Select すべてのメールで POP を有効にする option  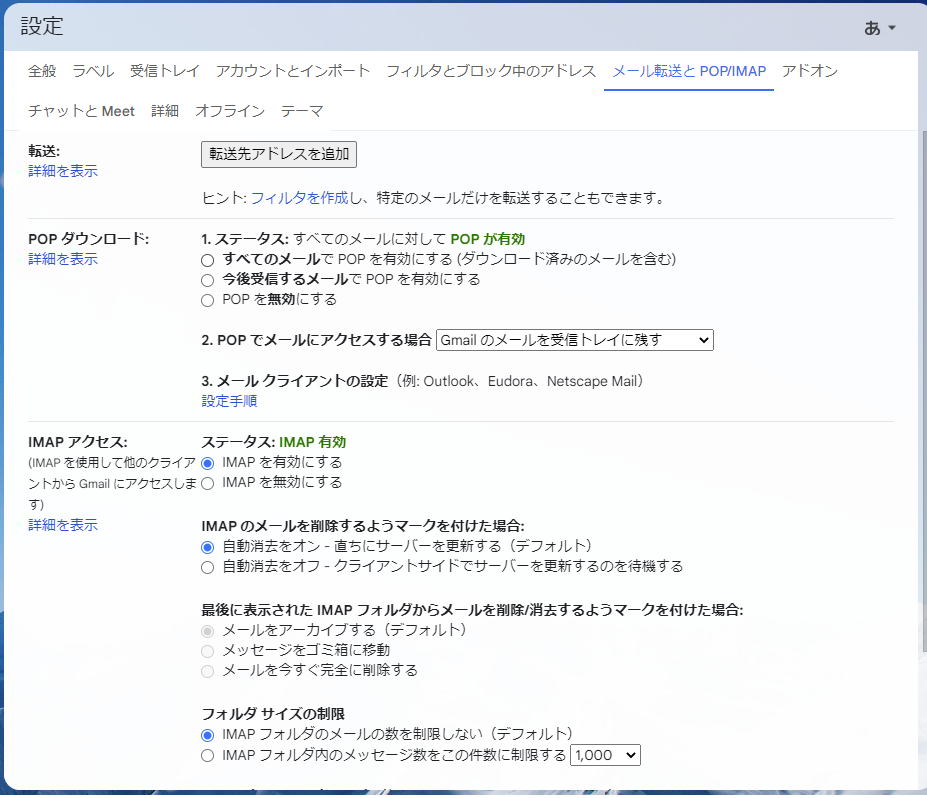click(x=208, y=260)
